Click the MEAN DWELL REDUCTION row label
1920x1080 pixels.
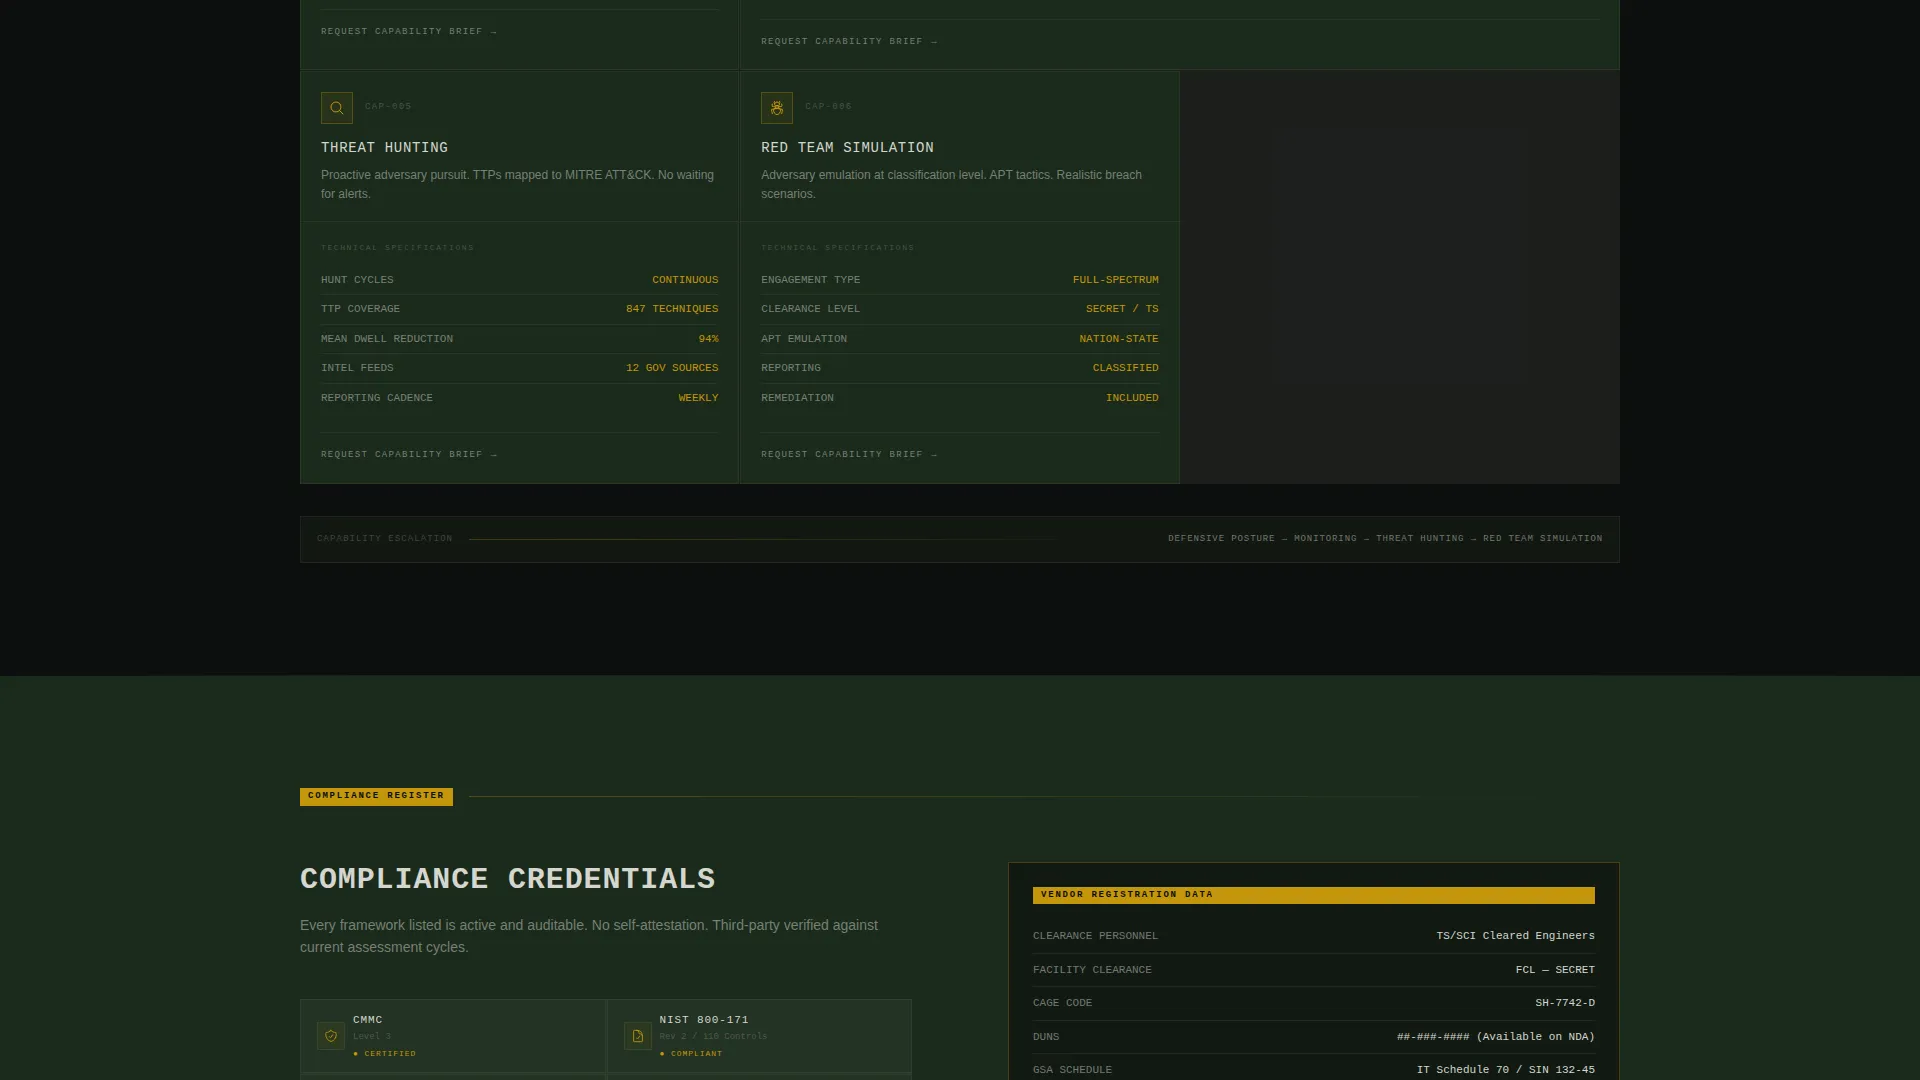pyautogui.click(x=387, y=339)
